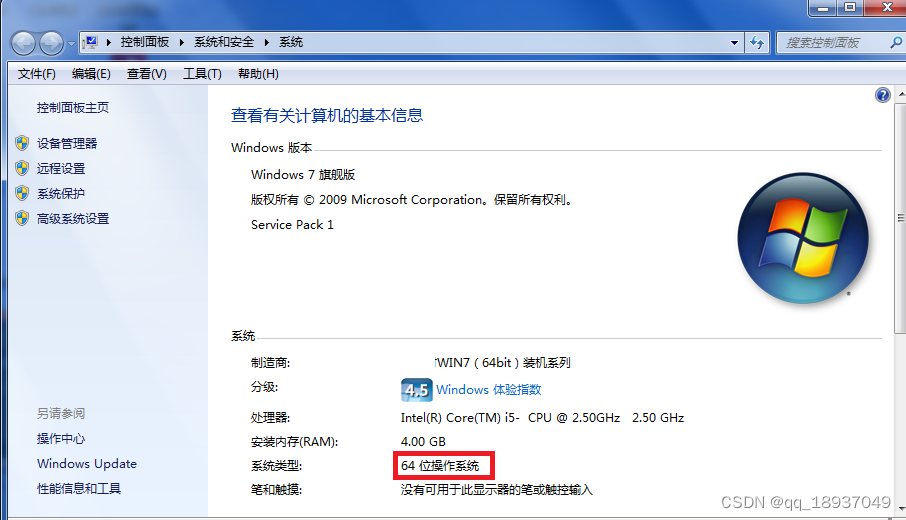Open the 文件(F) menu
906x520 pixels.
[x=36, y=74]
